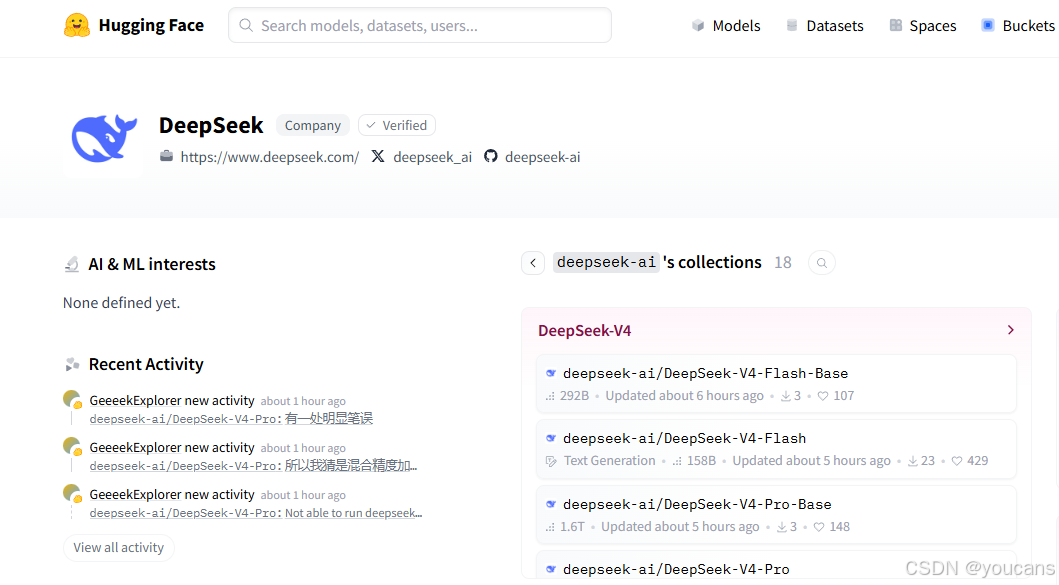Viewport: 1059px width, 585px height.
Task: Click the 1.6T parameter size text
Action: [572, 527]
